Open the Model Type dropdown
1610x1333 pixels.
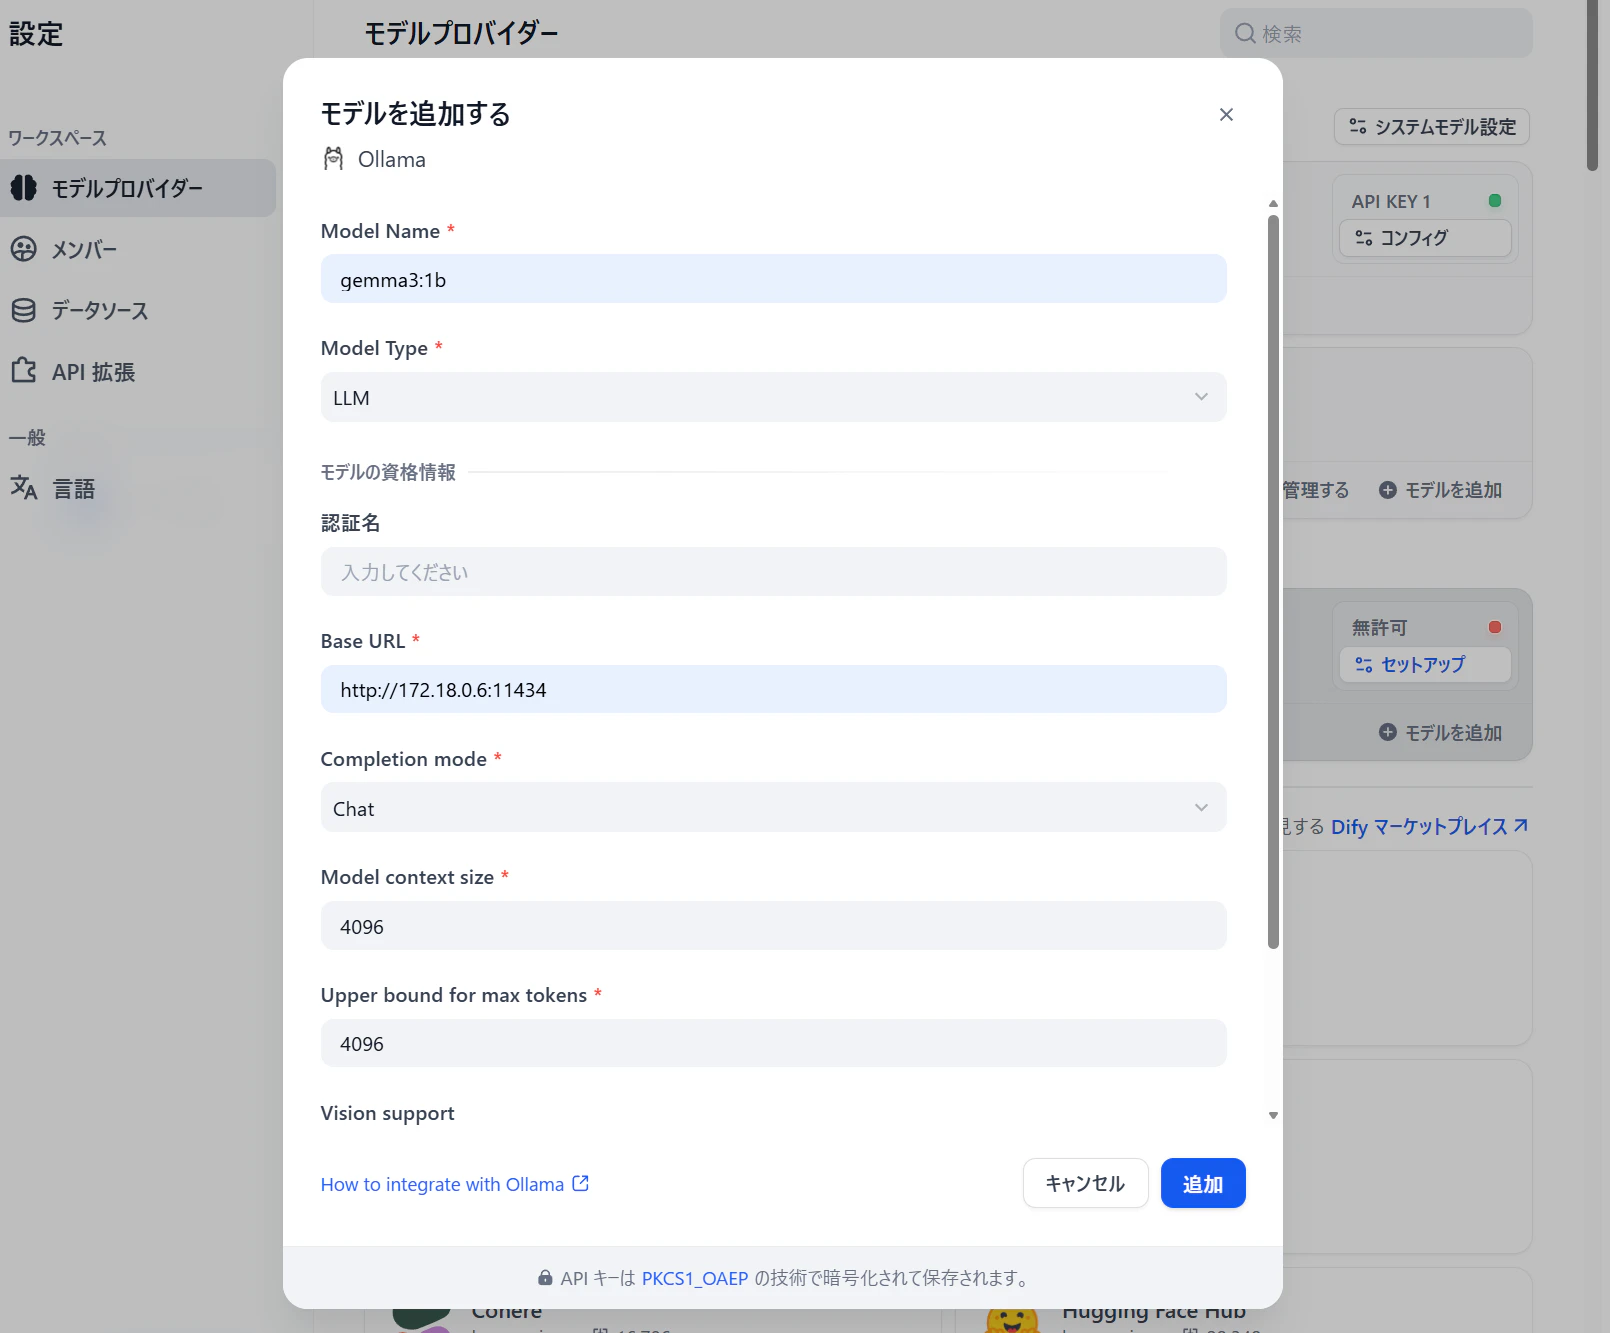(x=773, y=397)
